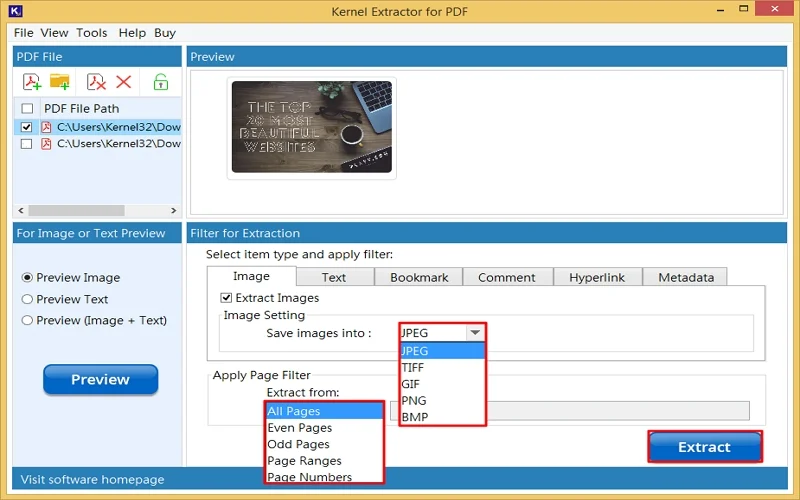The image size is (800, 500).
Task: Choose BMP from the format list
Action: [442, 417]
